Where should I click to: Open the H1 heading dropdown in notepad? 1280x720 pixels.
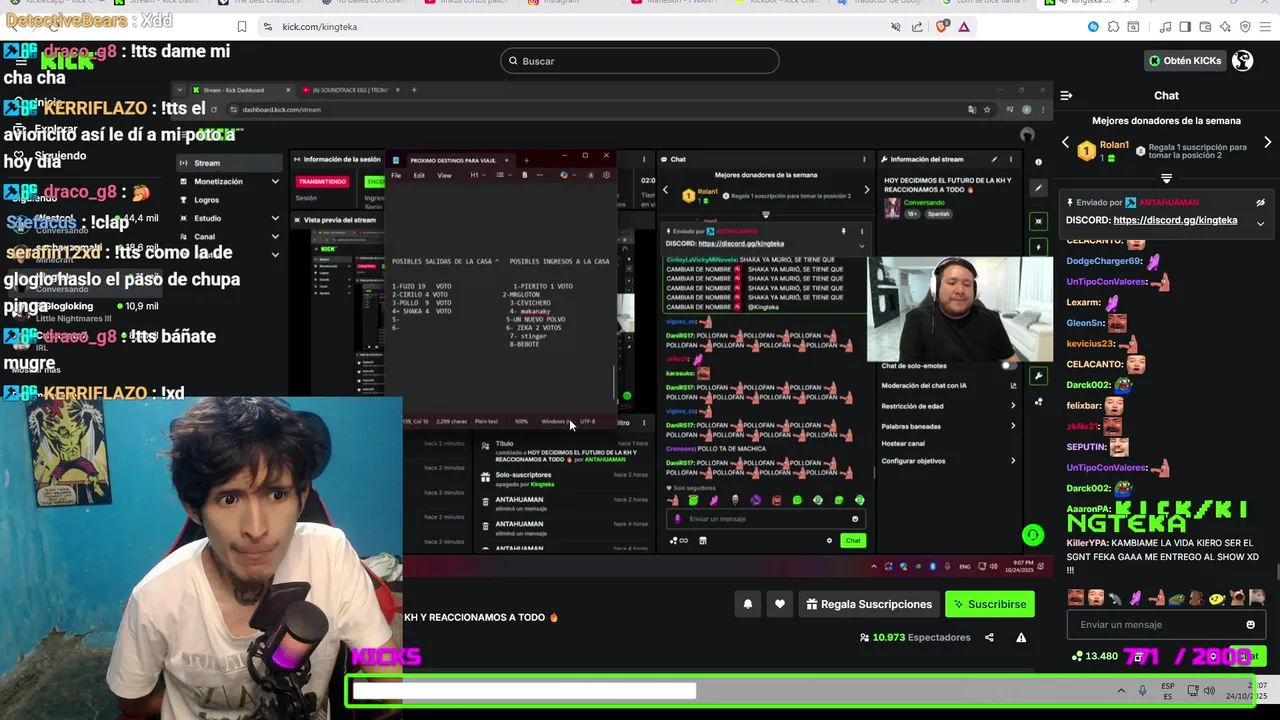(476, 175)
